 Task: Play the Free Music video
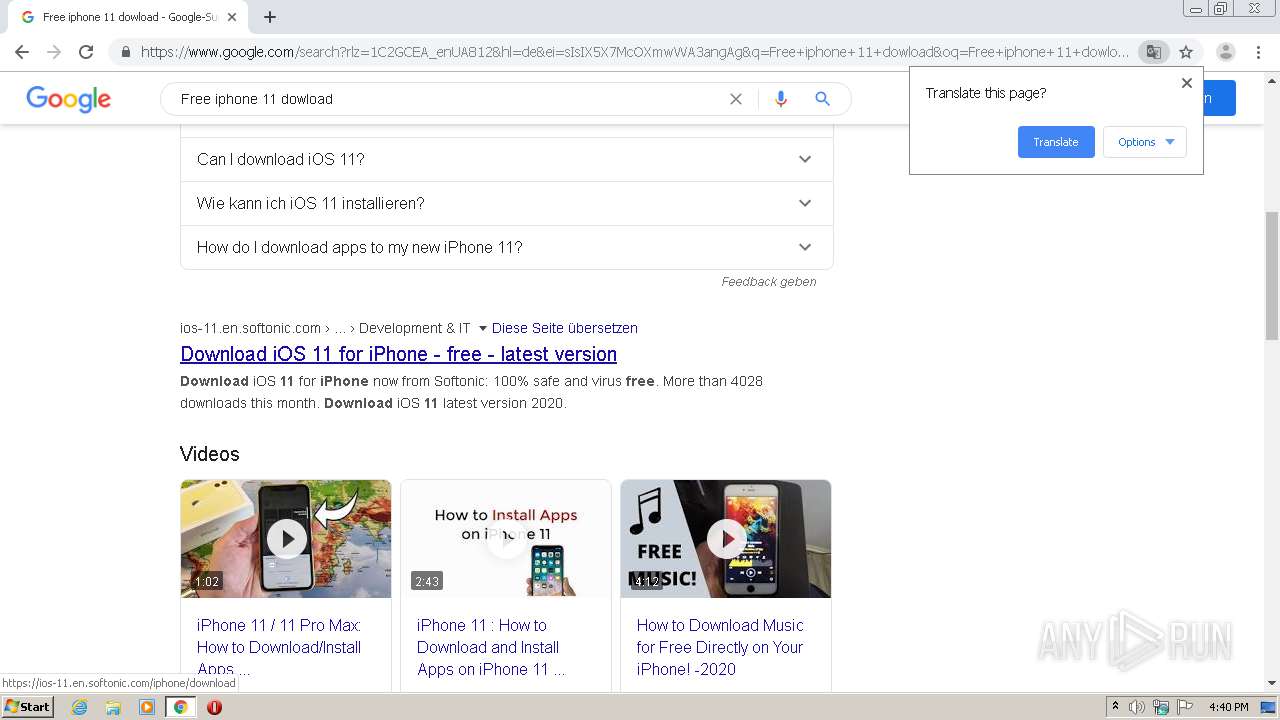coord(726,539)
